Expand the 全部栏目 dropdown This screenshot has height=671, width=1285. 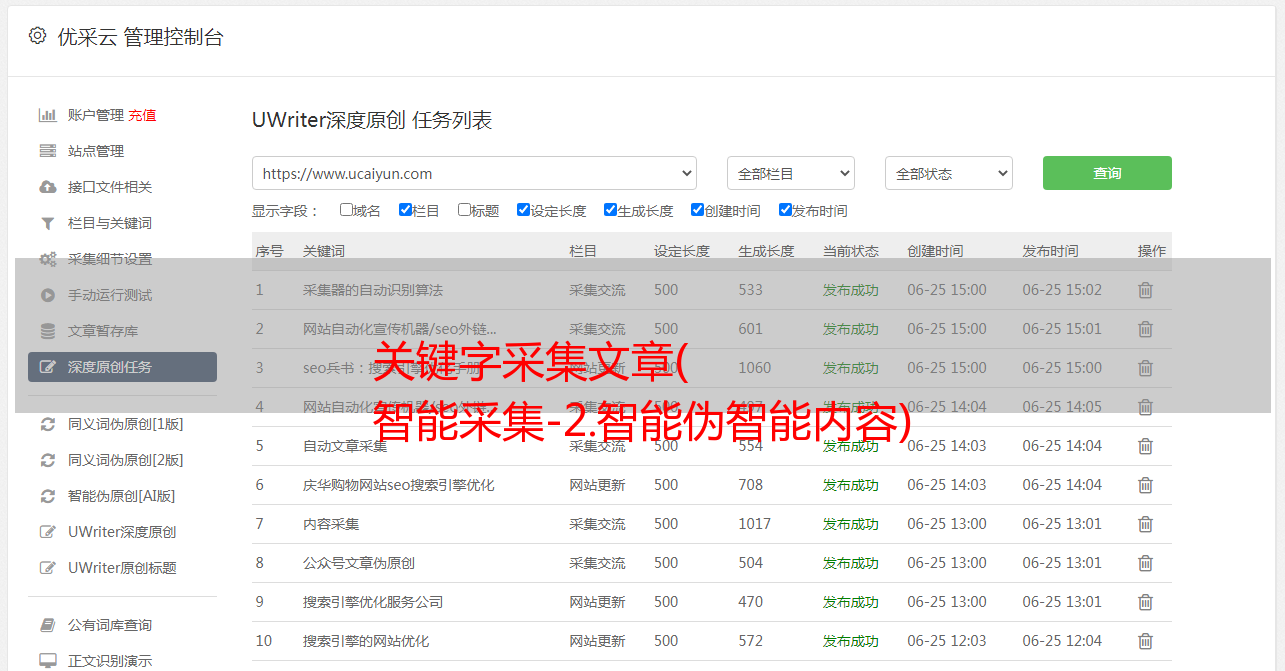(x=790, y=173)
